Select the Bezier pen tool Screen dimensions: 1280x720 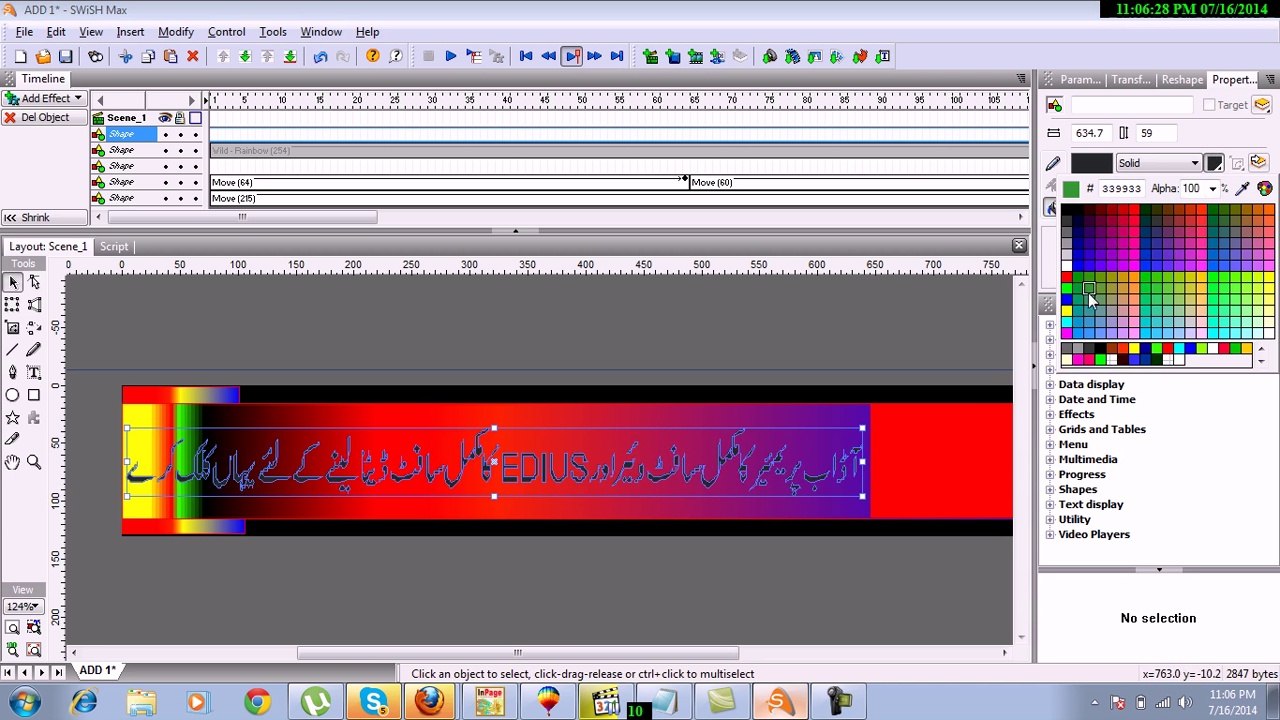(x=12, y=372)
